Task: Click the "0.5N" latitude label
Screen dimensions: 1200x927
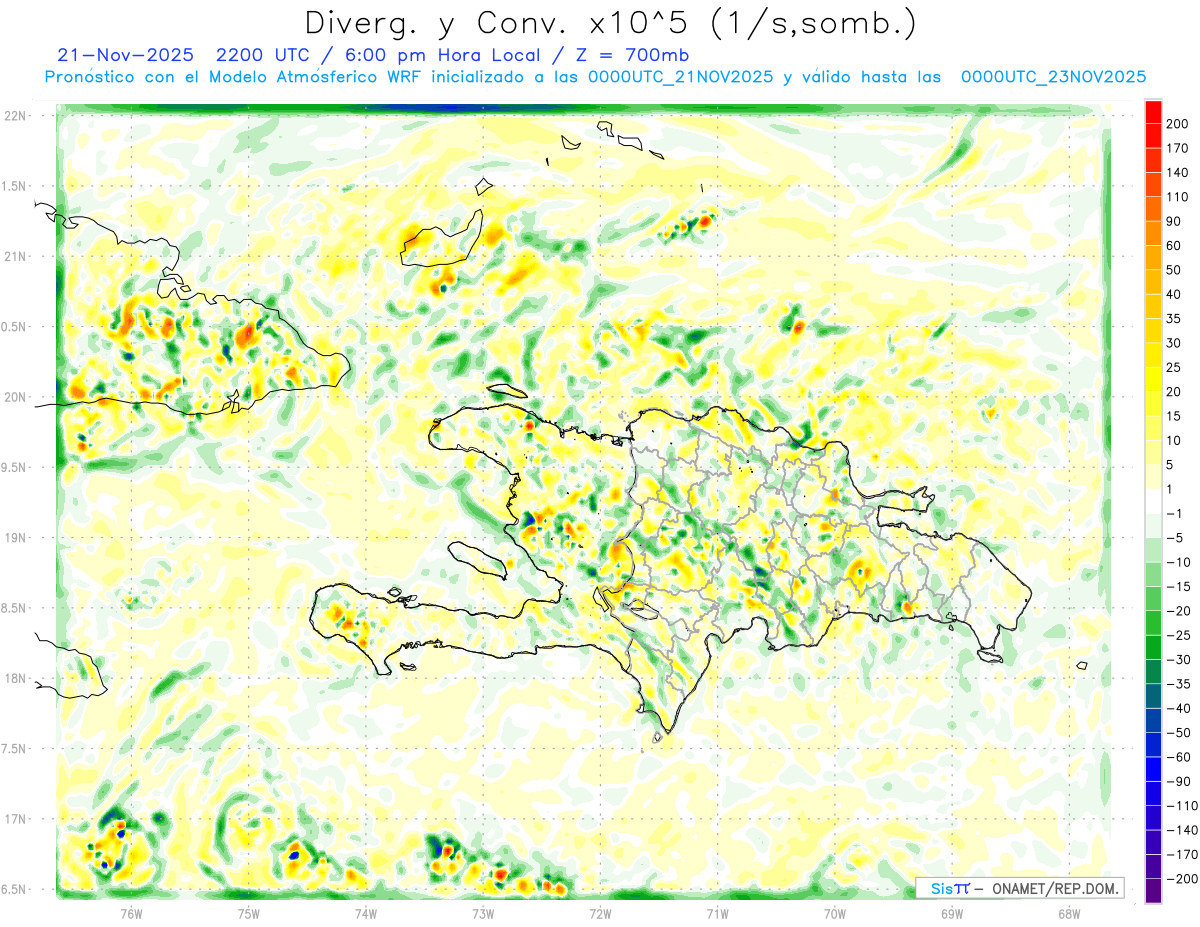Action: pos(13,327)
